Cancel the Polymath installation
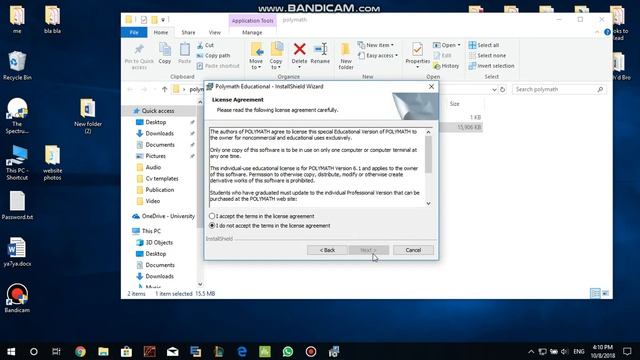 (x=413, y=250)
